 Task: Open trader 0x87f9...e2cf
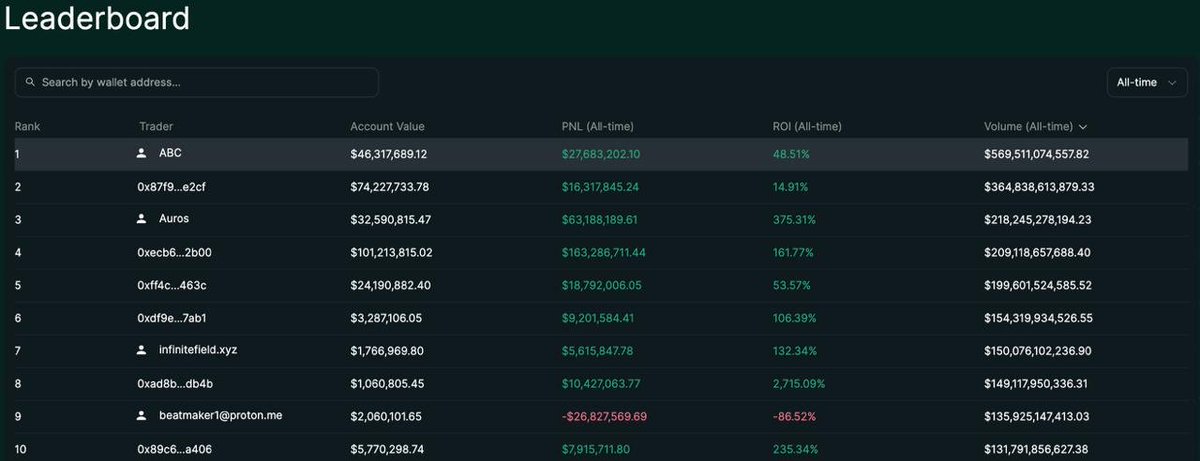click(x=172, y=187)
